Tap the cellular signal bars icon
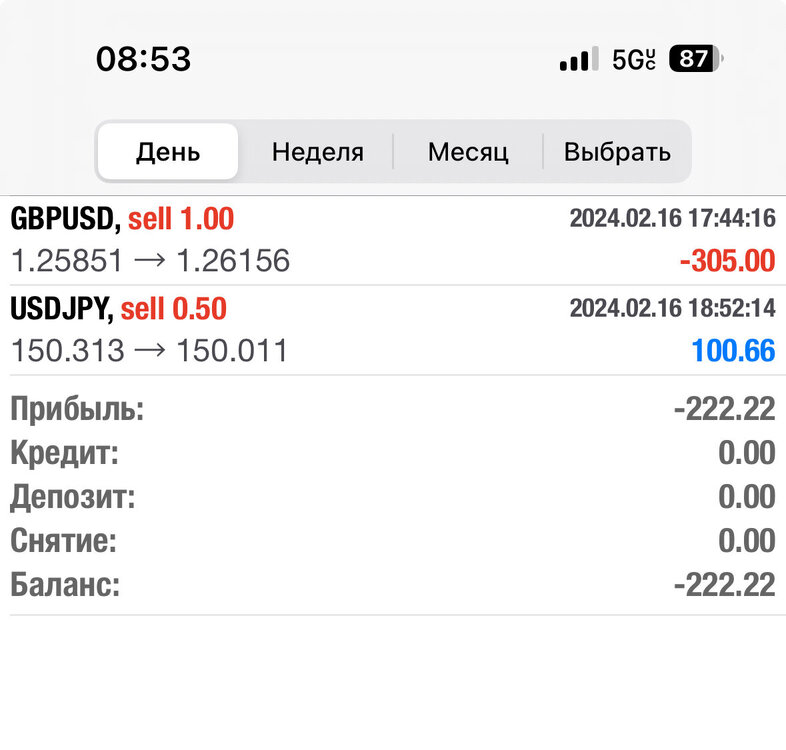Image resolution: width=786 pixels, height=750 pixels. [x=579, y=59]
